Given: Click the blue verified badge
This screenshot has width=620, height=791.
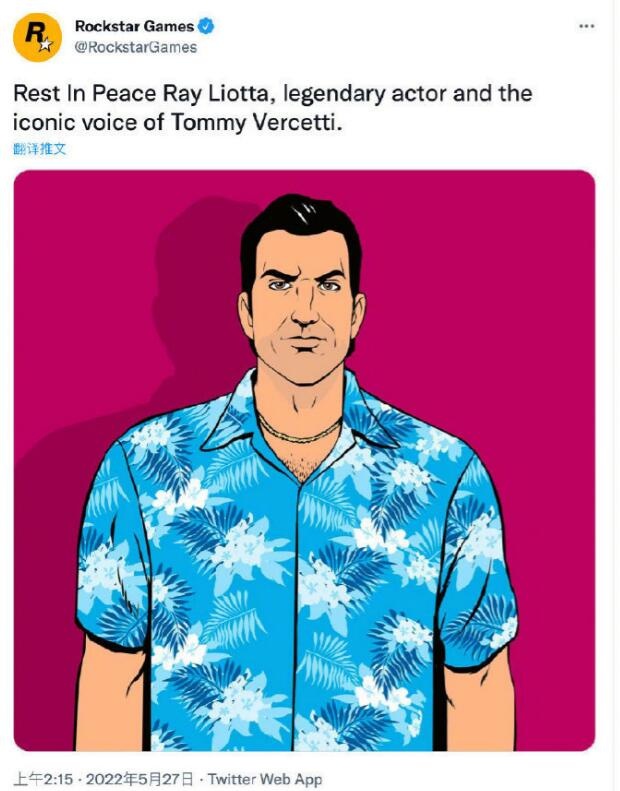Looking at the screenshot, I should (x=206, y=26).
